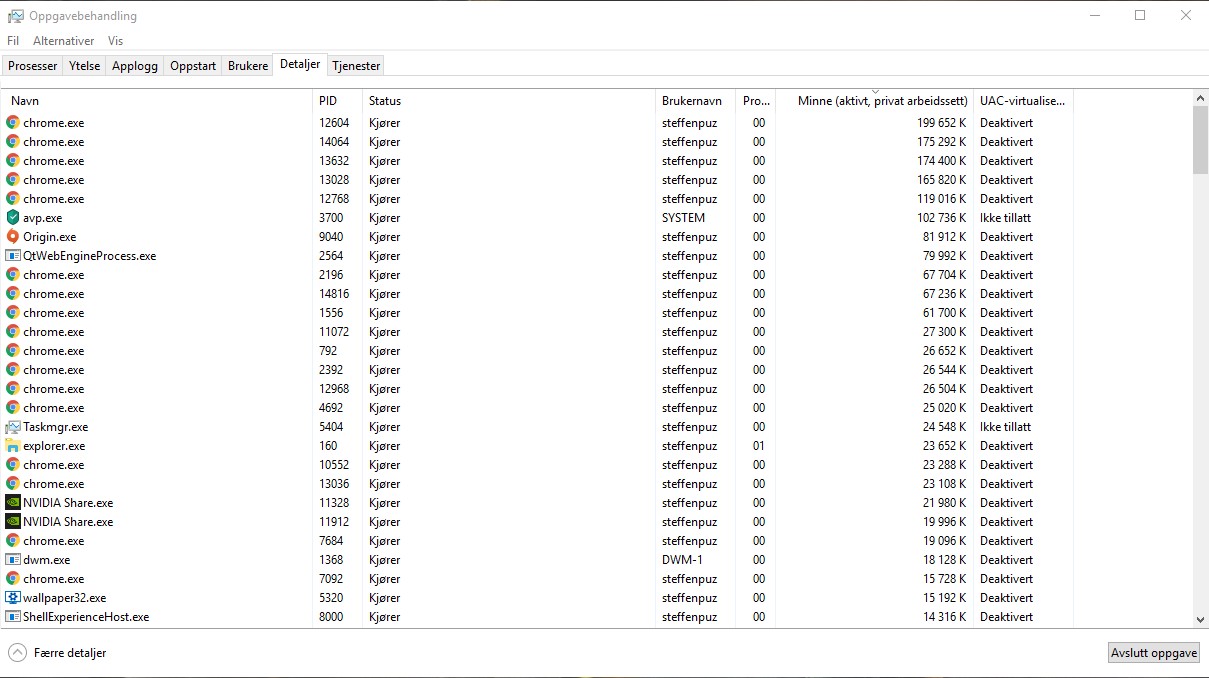Select PID cell 5404
This screenshot has width=1209, height=678.
pos(331,427)
